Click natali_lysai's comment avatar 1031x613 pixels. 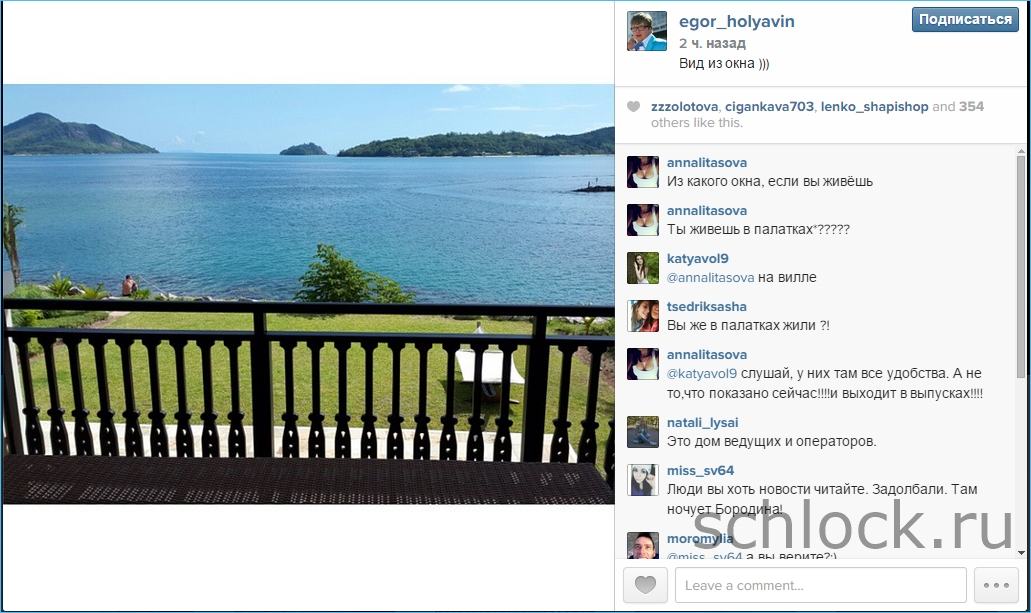[642, 431]
